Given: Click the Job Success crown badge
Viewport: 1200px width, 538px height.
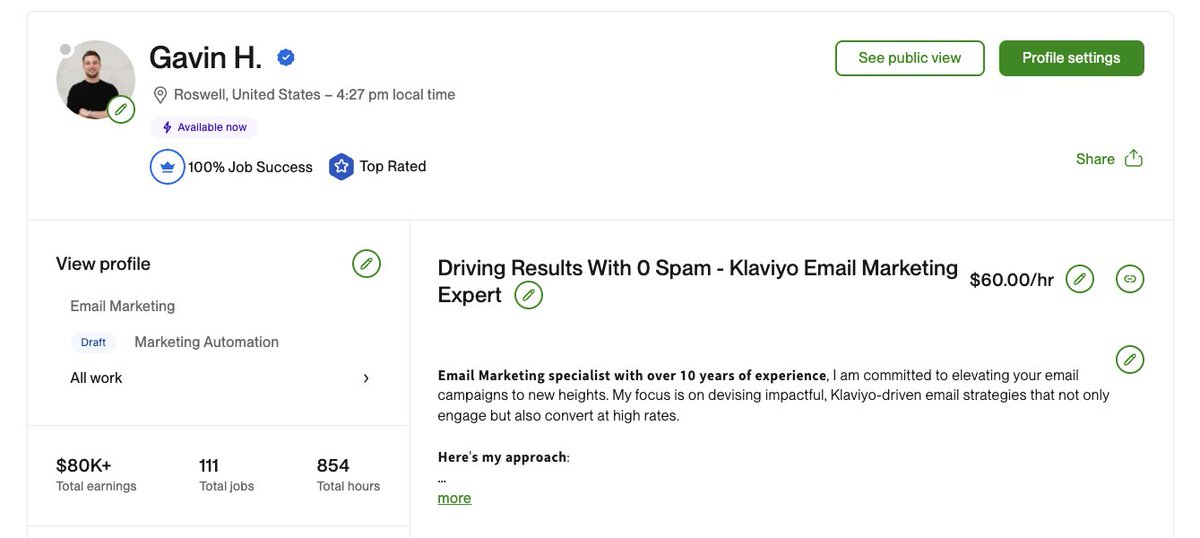Looking at the screenshot, I should pos(167,167).
